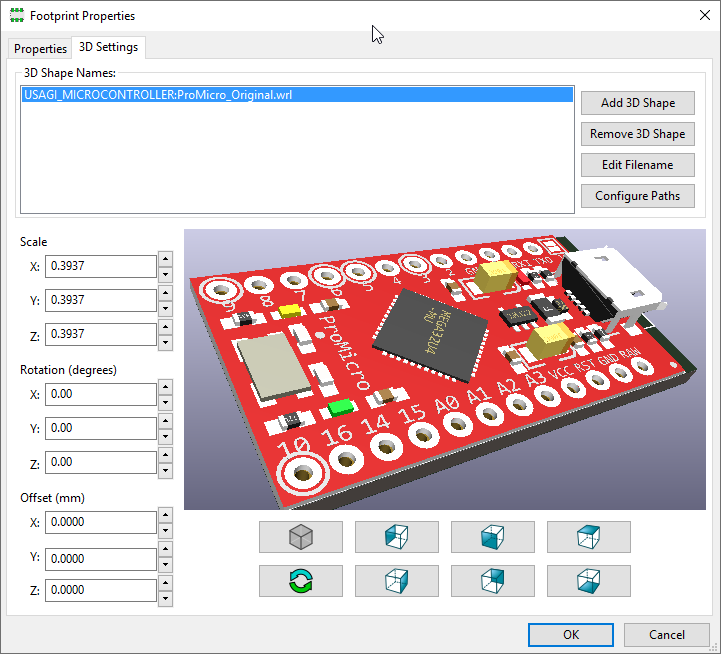Select the 3D Settings tab

(x=109, y=47)
